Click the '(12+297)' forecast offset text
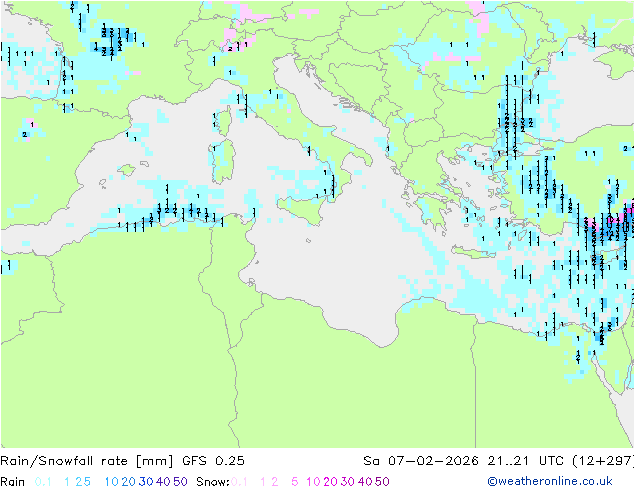The width and height of the screenshot is (634, 490). tap(604, 461)
